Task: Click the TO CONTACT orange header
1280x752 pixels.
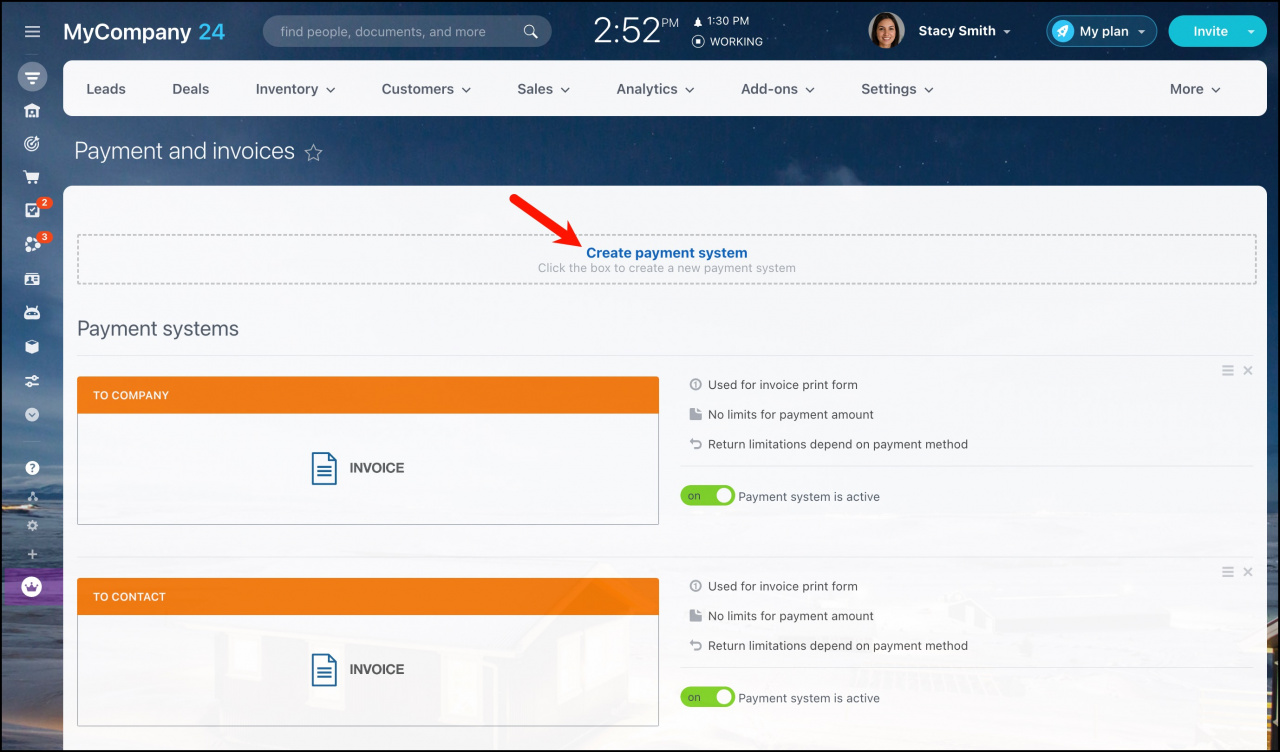Action: [368, 597]
